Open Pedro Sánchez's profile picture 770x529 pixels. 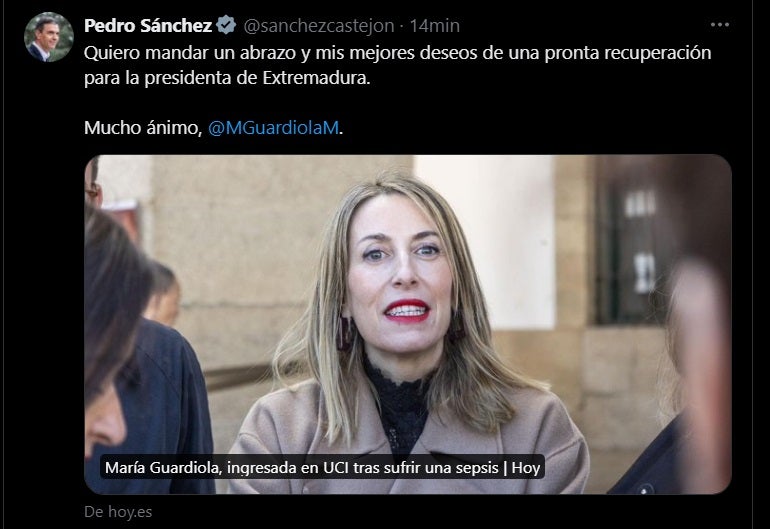[x=49, y=37]
